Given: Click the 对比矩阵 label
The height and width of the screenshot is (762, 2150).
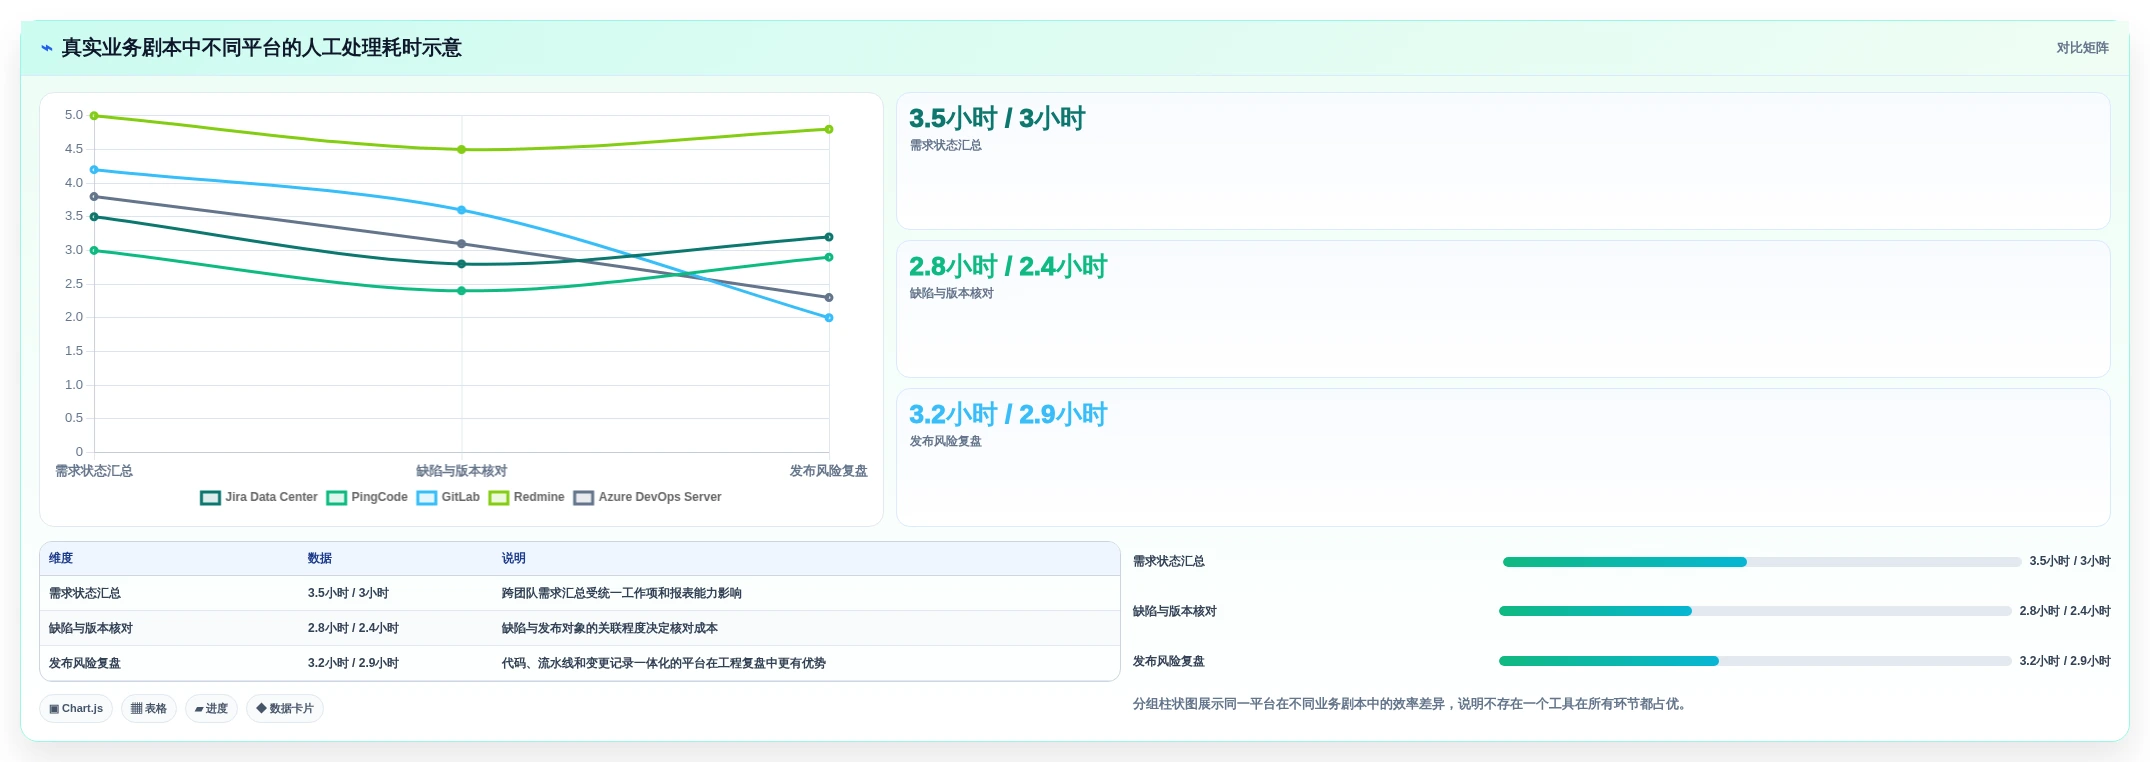Looking at the screenshot, I should (2082, 48).
